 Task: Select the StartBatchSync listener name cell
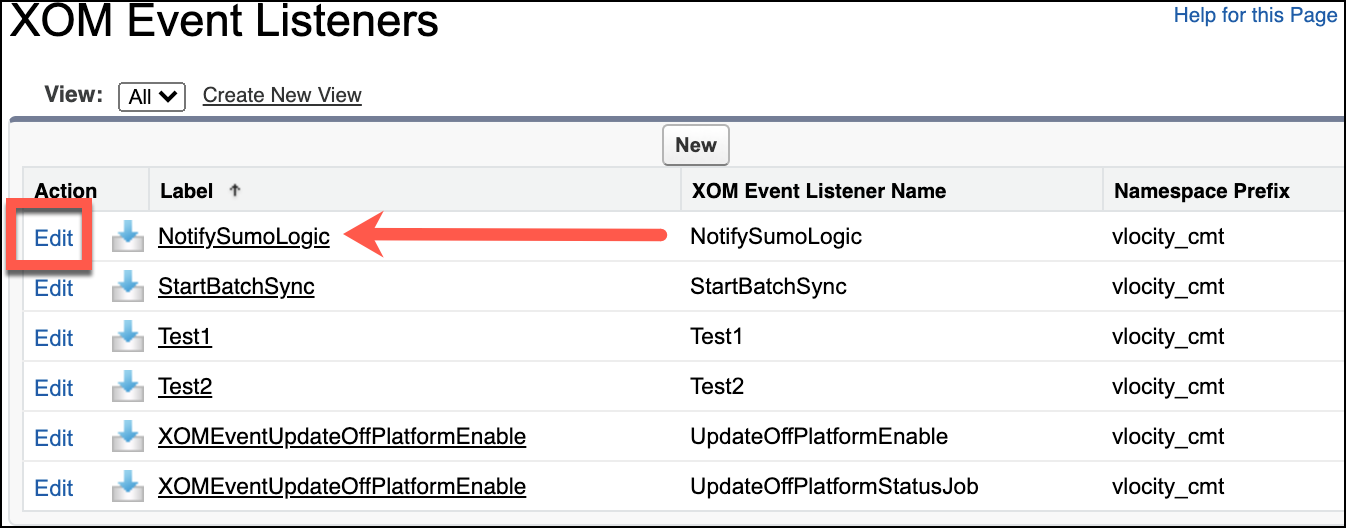coord(768,287)
